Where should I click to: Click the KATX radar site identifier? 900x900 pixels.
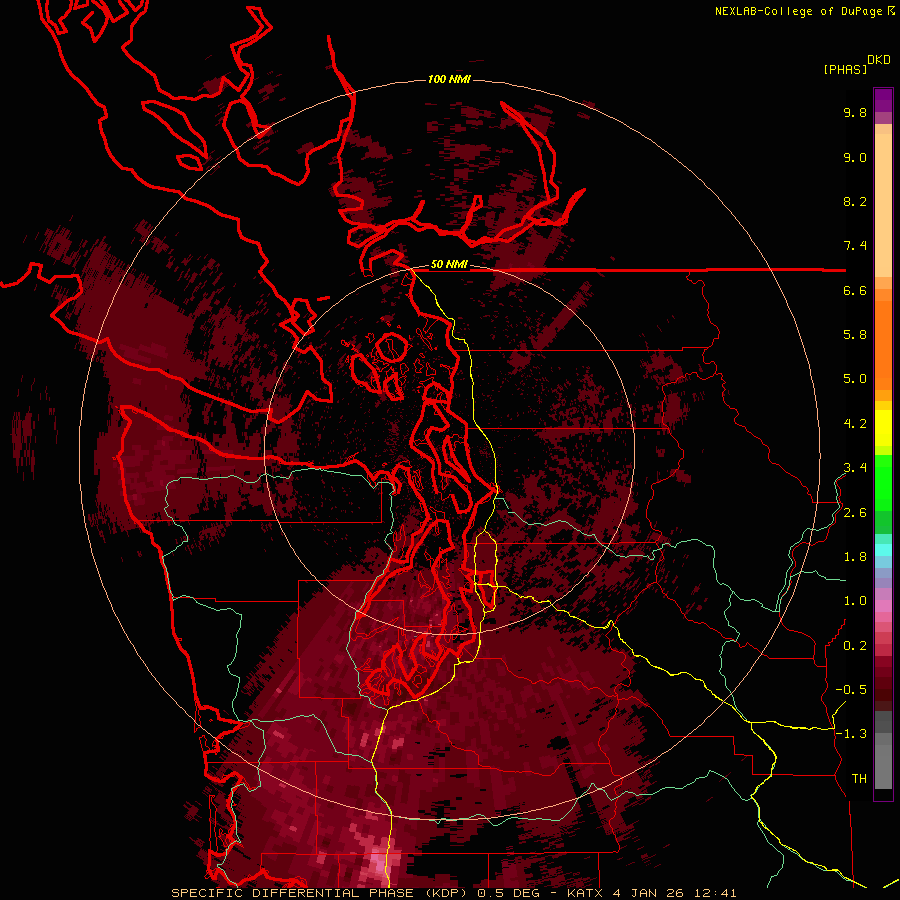pos(585,893)
